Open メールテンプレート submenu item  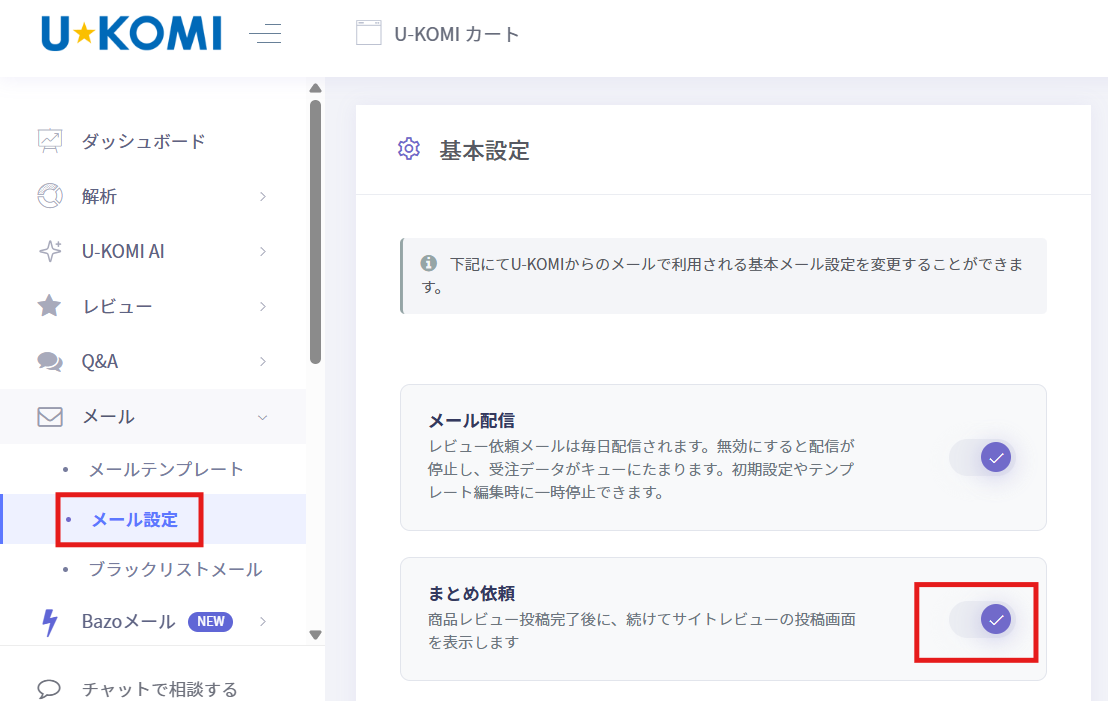point(166,469)
